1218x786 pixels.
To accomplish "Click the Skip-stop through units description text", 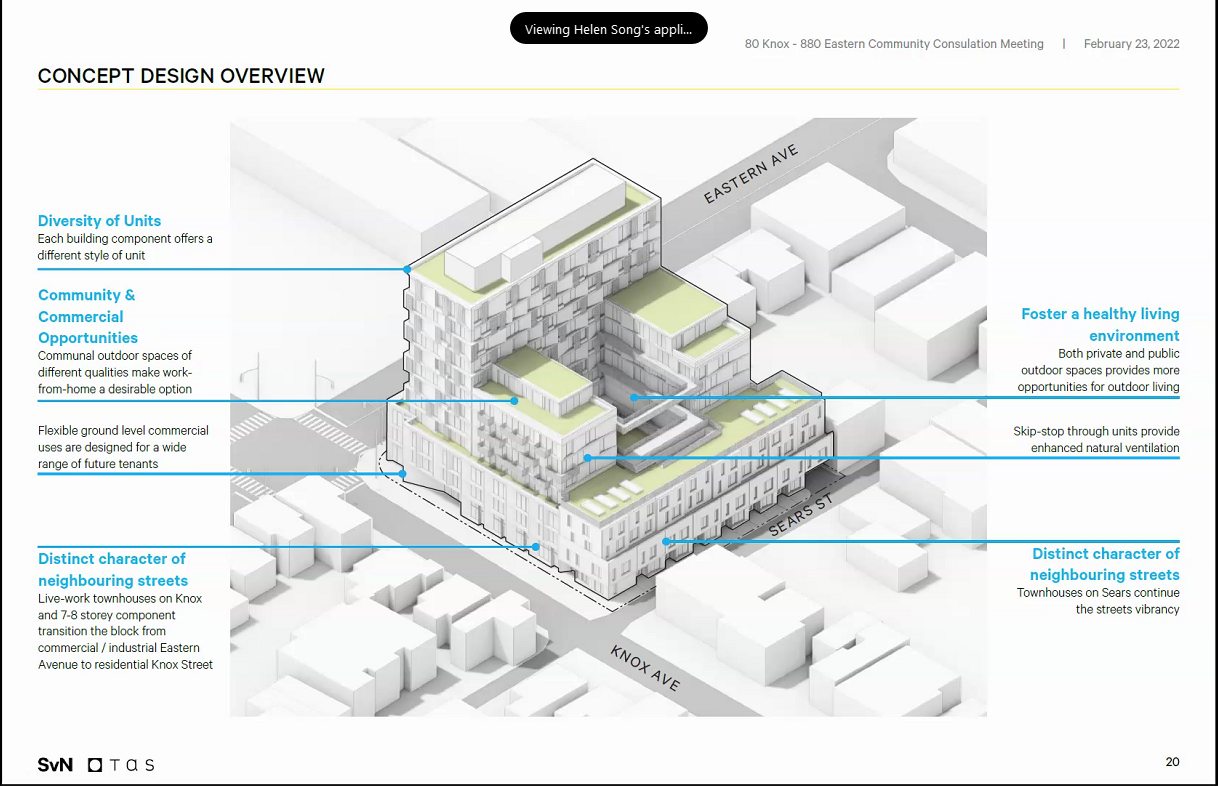I will (1096, 440).
